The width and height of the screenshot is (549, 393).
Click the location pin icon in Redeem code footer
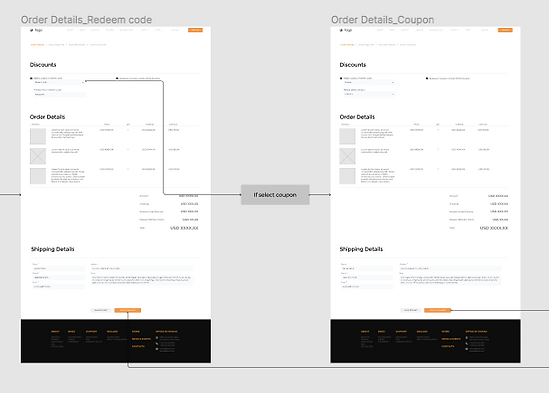coord(157,338)
